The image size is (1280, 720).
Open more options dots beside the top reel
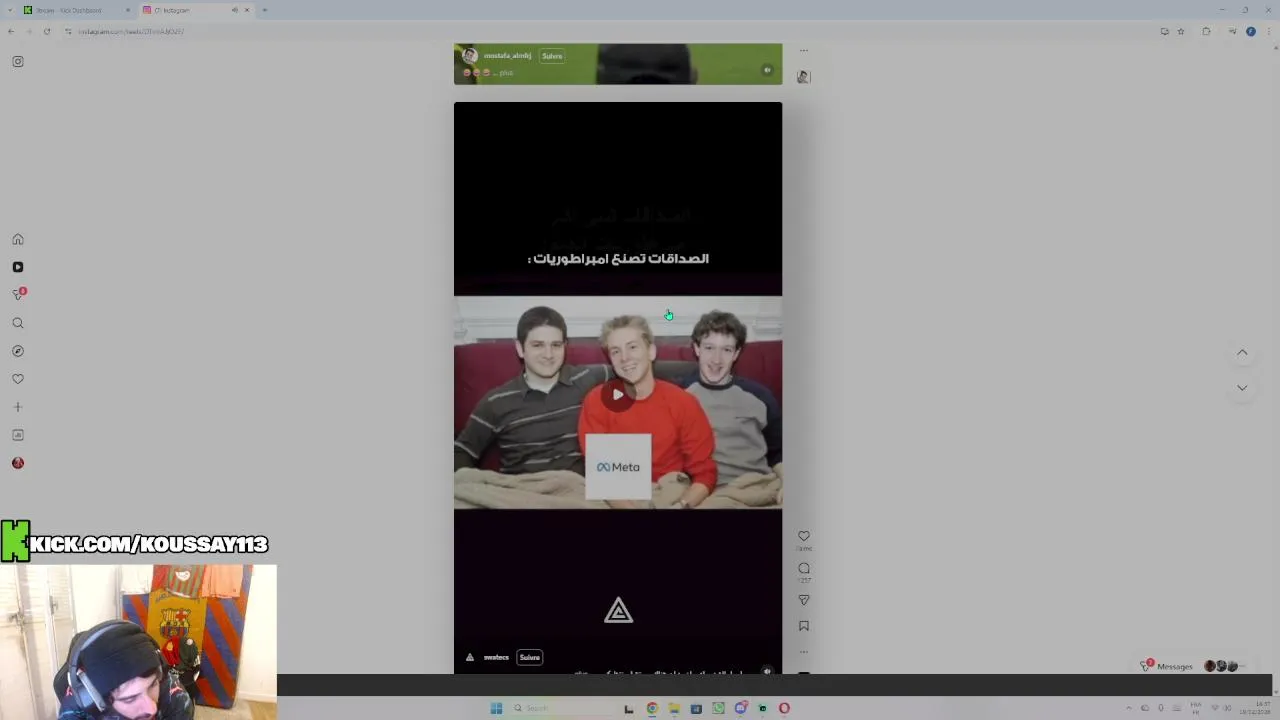pos(804,50)
